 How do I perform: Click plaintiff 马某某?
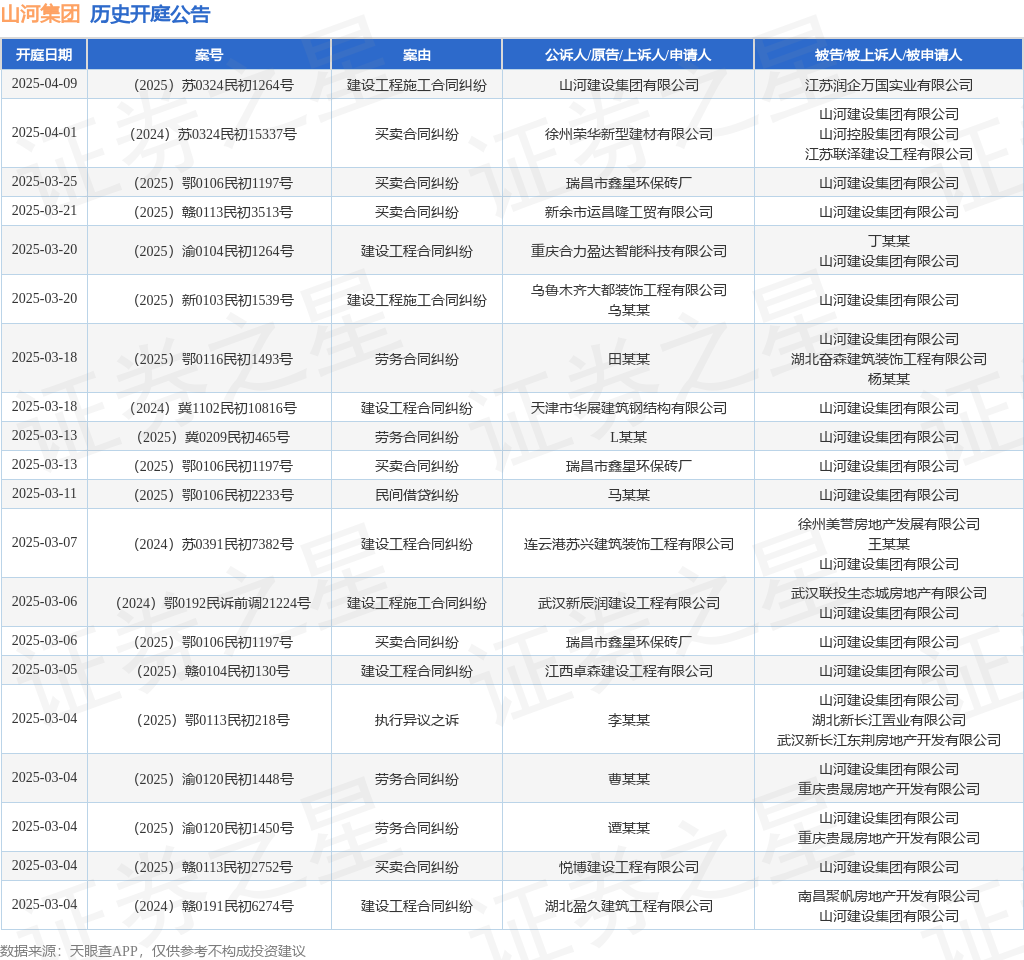628,496
